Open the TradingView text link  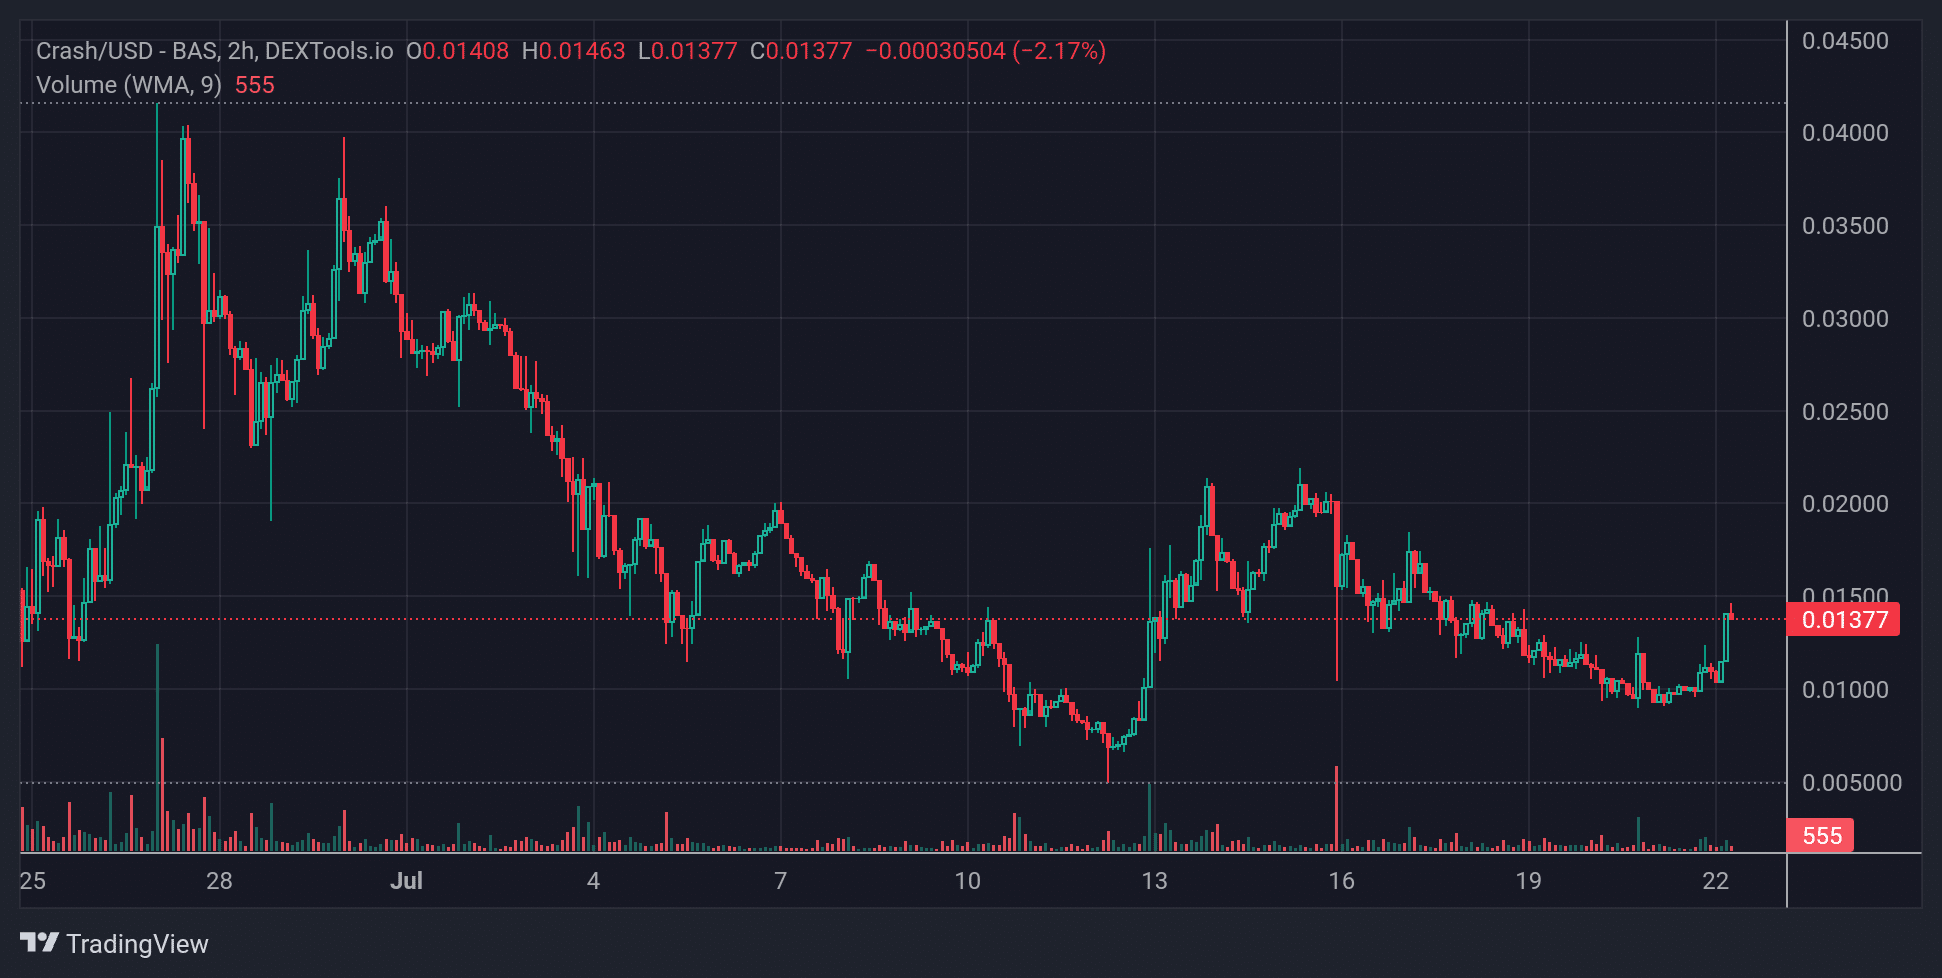[137, 944]
